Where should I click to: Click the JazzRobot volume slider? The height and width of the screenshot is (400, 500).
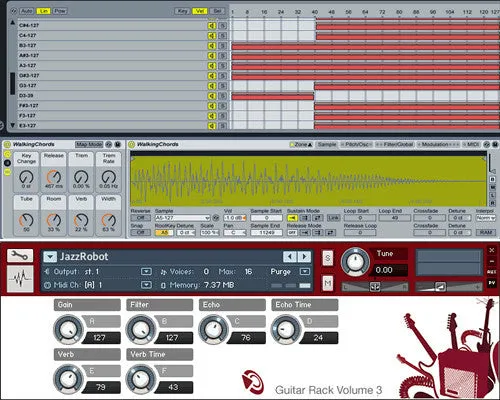click(449, 286)
